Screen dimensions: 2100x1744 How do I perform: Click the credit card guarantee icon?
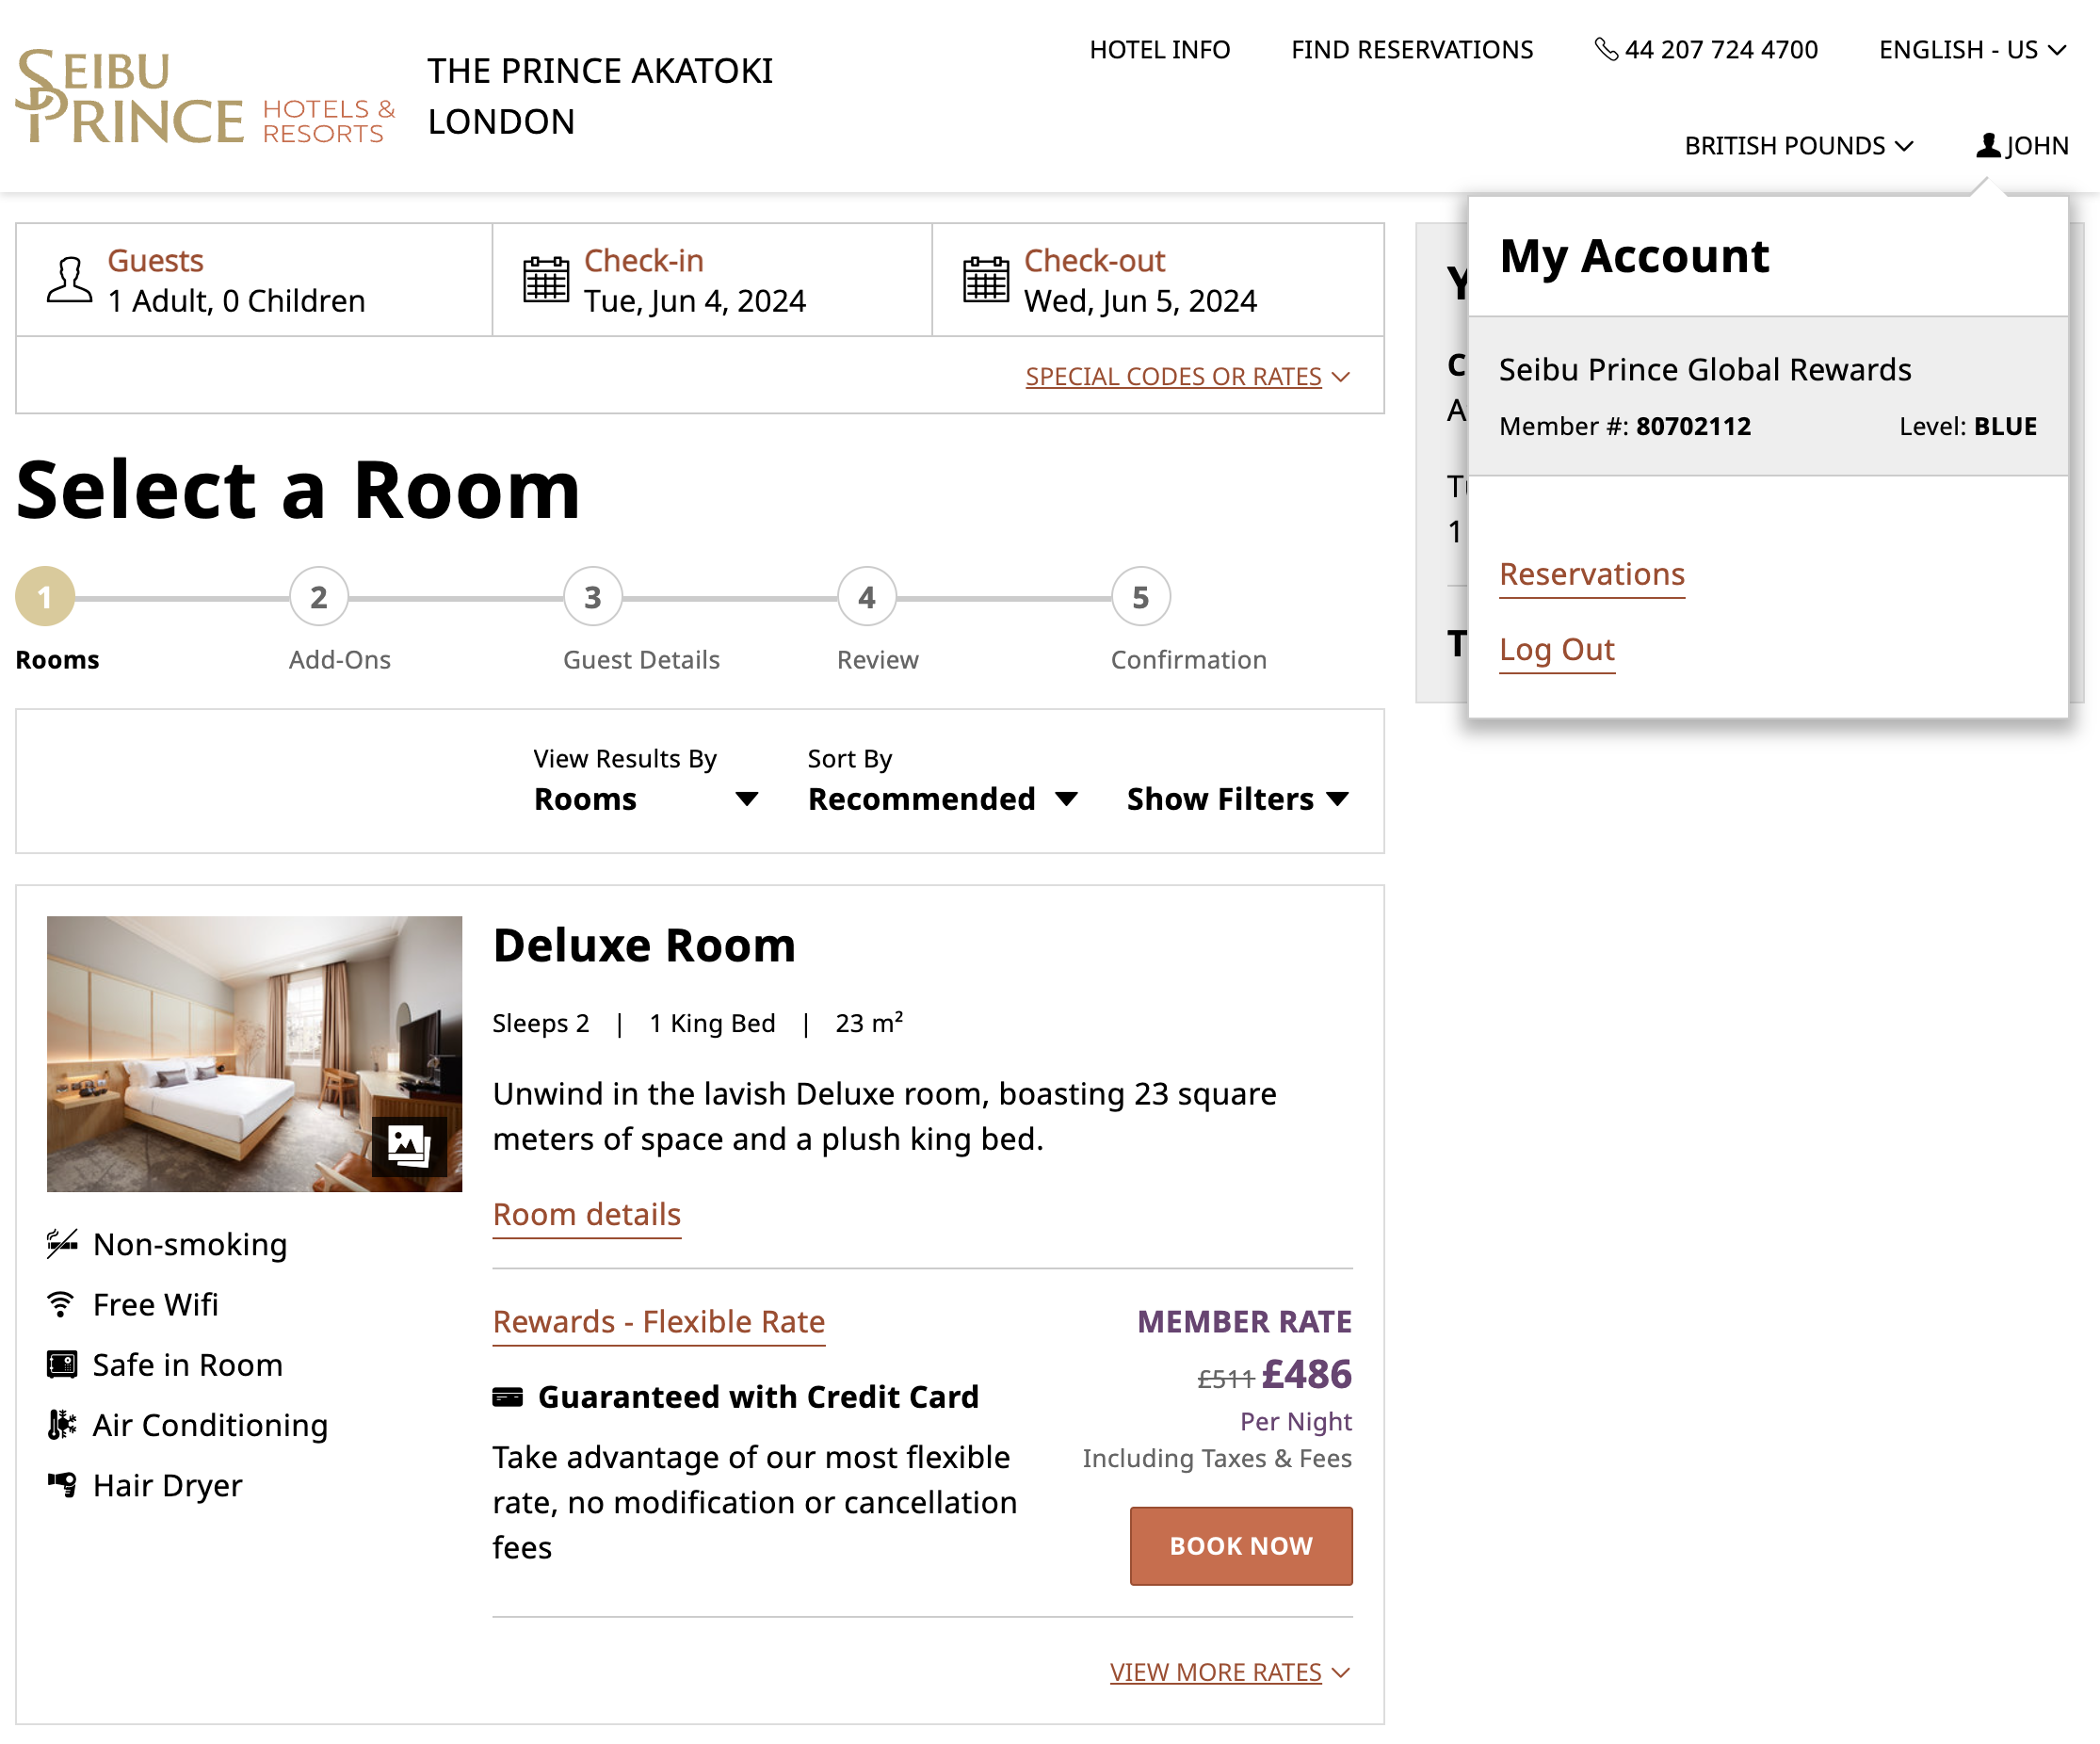point(508,1397)
